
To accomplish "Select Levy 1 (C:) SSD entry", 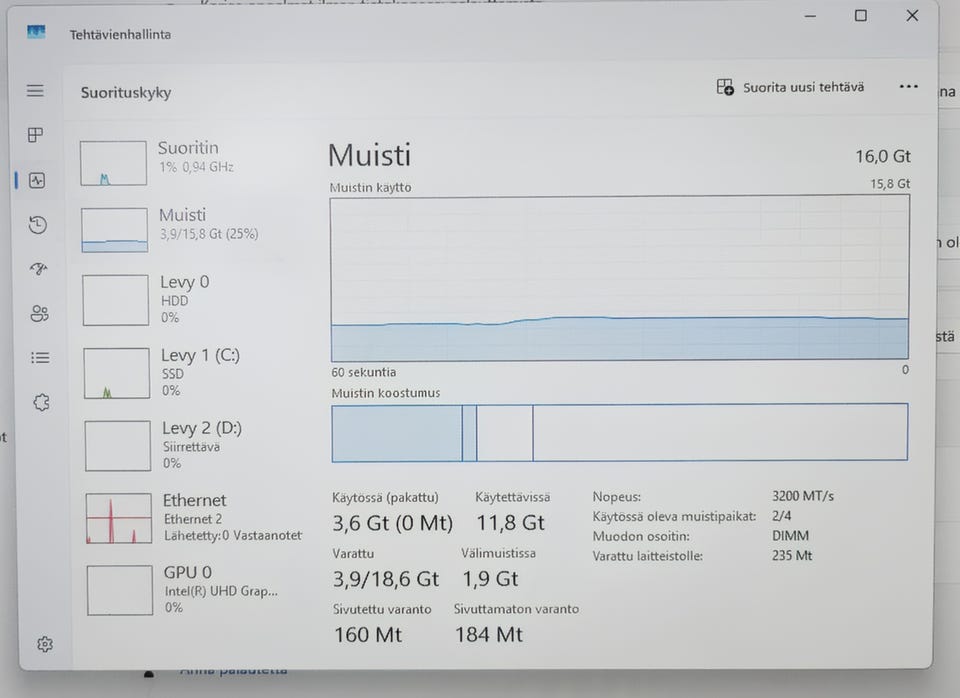I will (x=193, y=372).
